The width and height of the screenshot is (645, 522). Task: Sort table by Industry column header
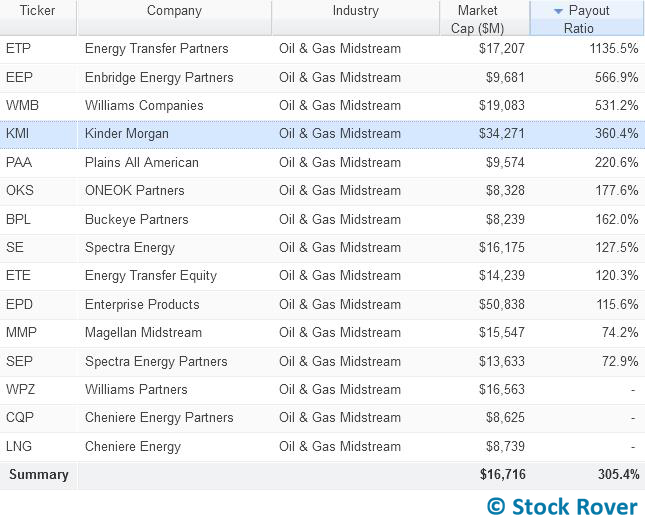pyautogui.click(x=355, y=18)
